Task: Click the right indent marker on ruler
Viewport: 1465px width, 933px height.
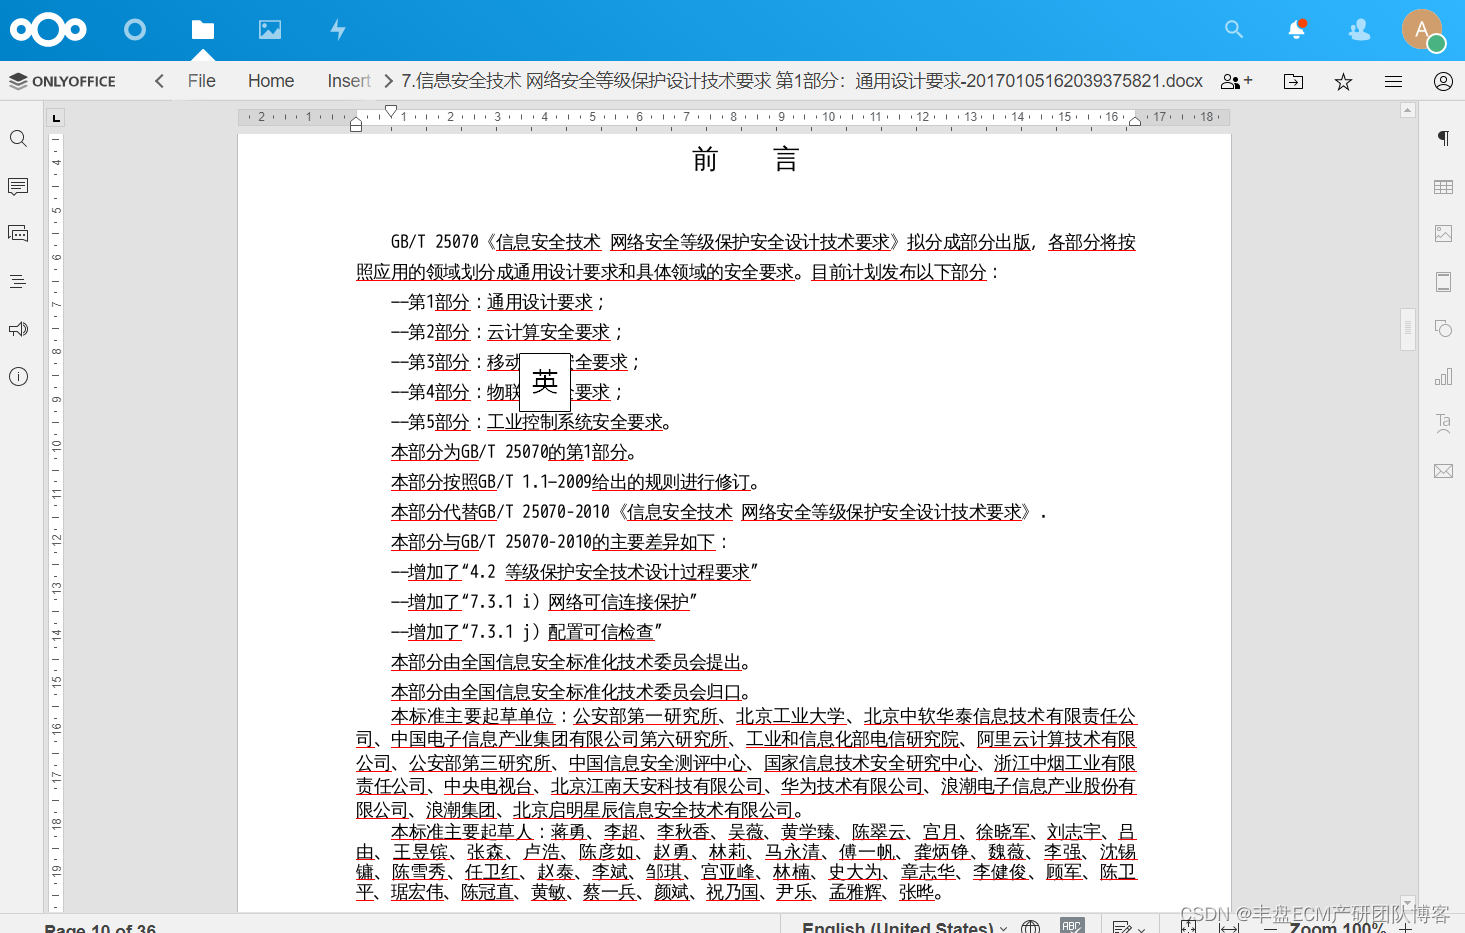Action: pos(1134,123)
